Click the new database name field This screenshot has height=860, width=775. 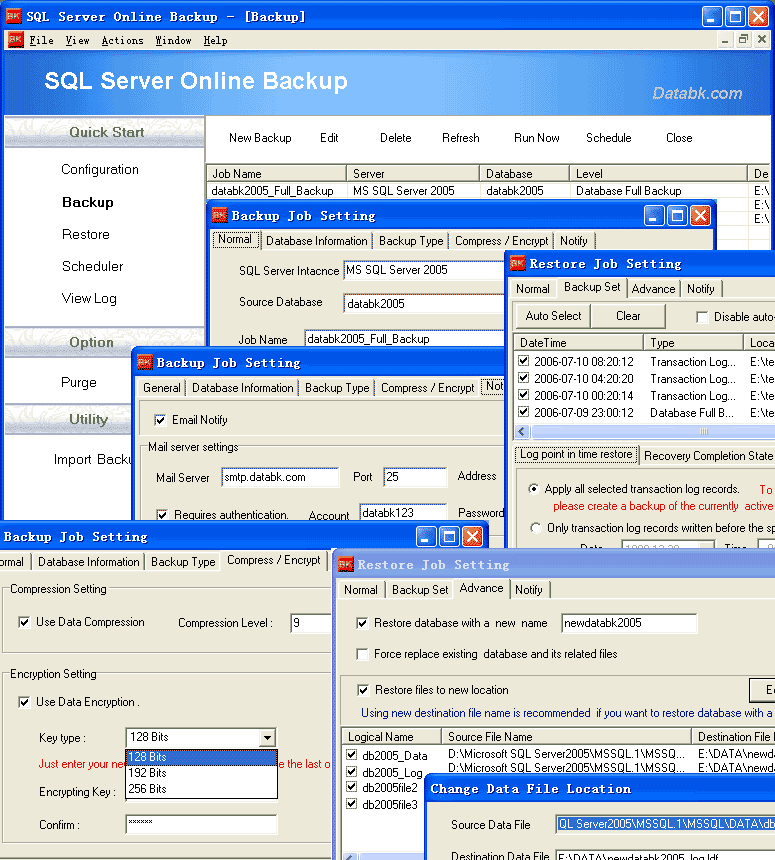point(629,623)
